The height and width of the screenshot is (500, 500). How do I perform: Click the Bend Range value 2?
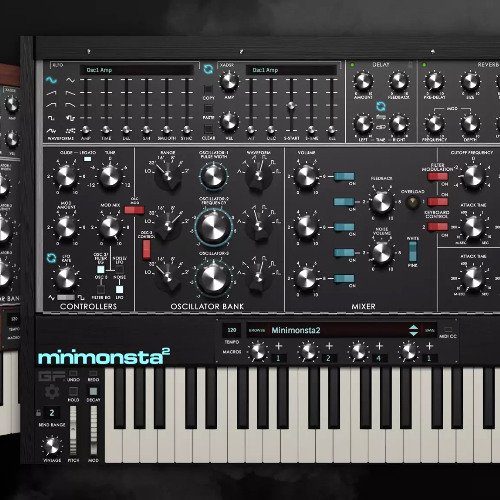52,413
